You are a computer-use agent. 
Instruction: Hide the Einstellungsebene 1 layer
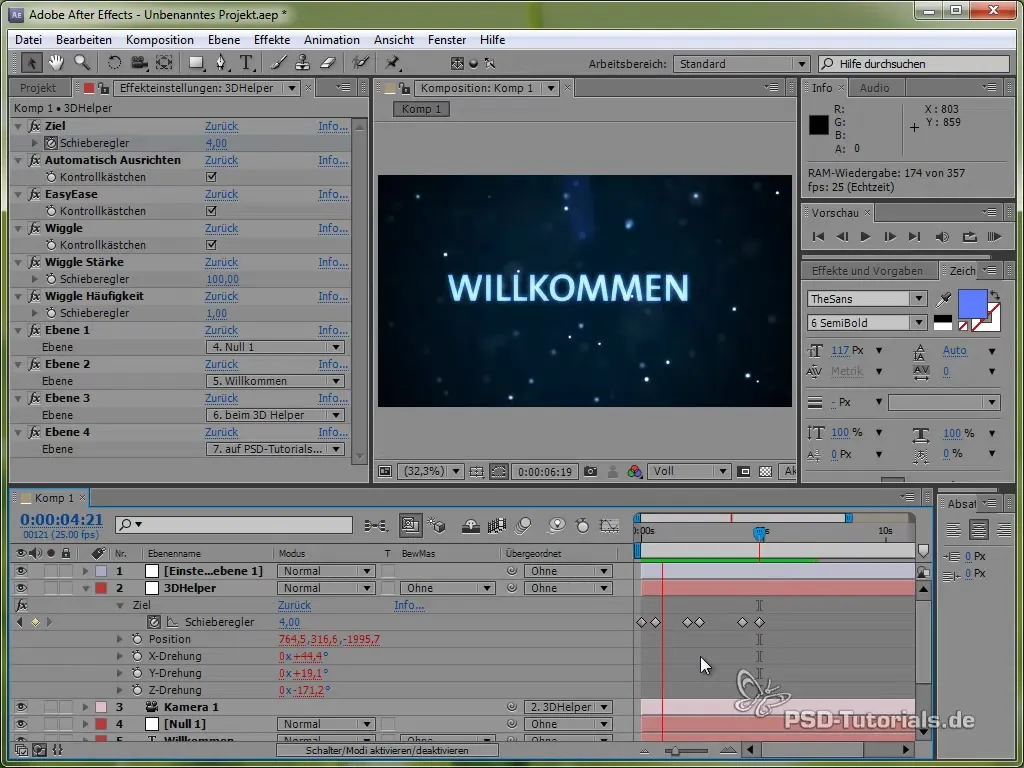pyautogui.click(x=21, y=571)
